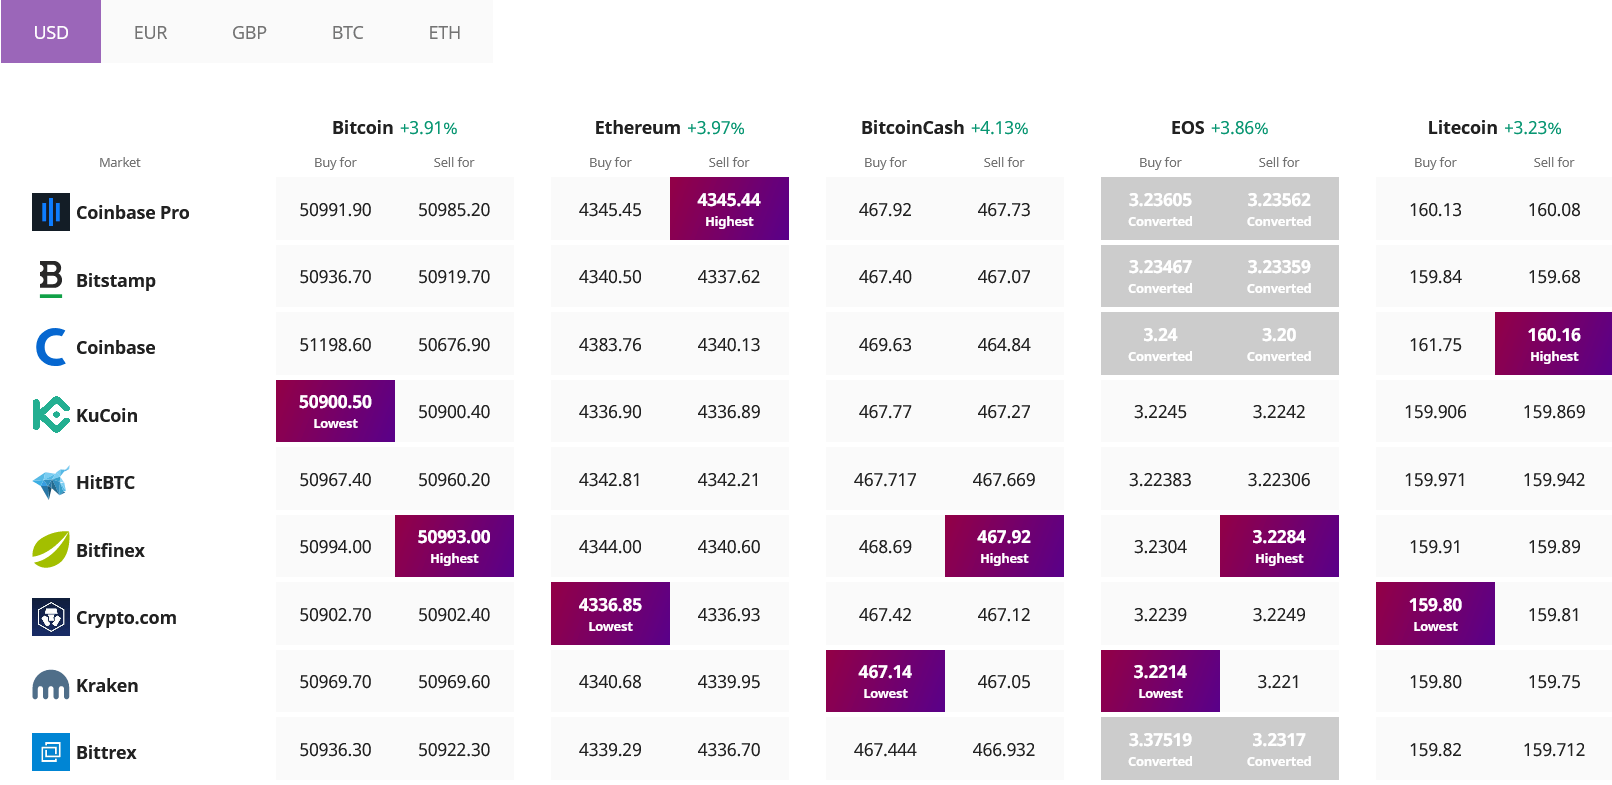Open the Bitfinex market link
The height and width of the screenshot is (785, 1612).
pyautogui.click(x=111, y=550)
